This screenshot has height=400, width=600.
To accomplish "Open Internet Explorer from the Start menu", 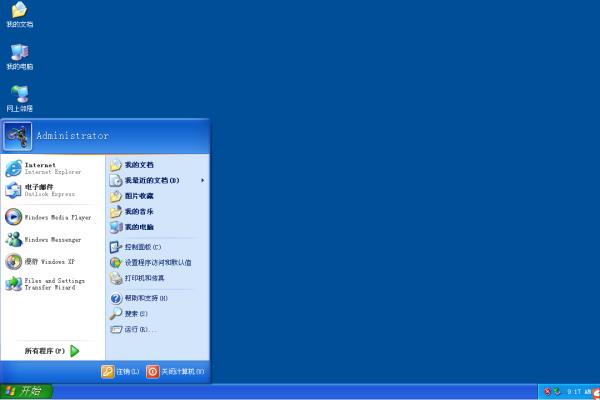I will click(52, 168).
